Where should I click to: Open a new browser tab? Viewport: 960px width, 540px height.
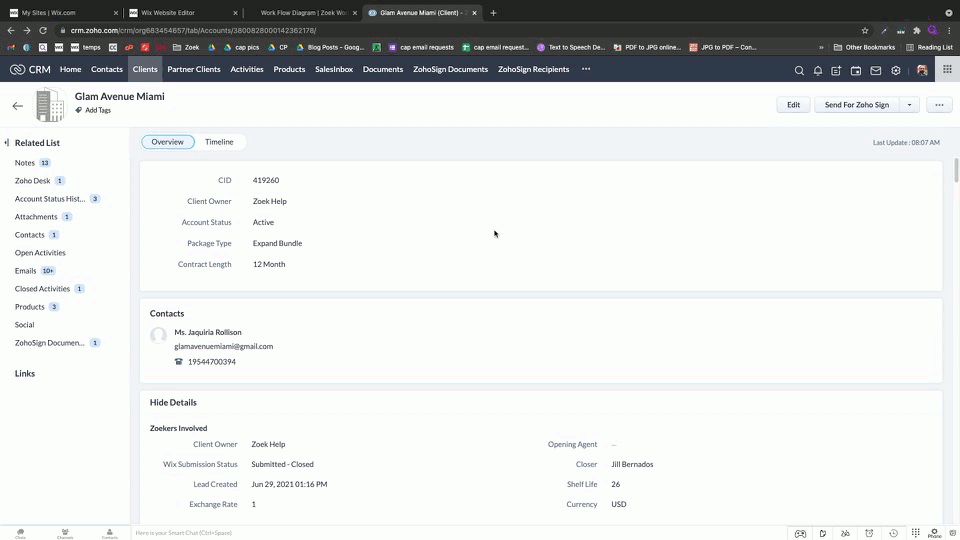click(493, 13)
